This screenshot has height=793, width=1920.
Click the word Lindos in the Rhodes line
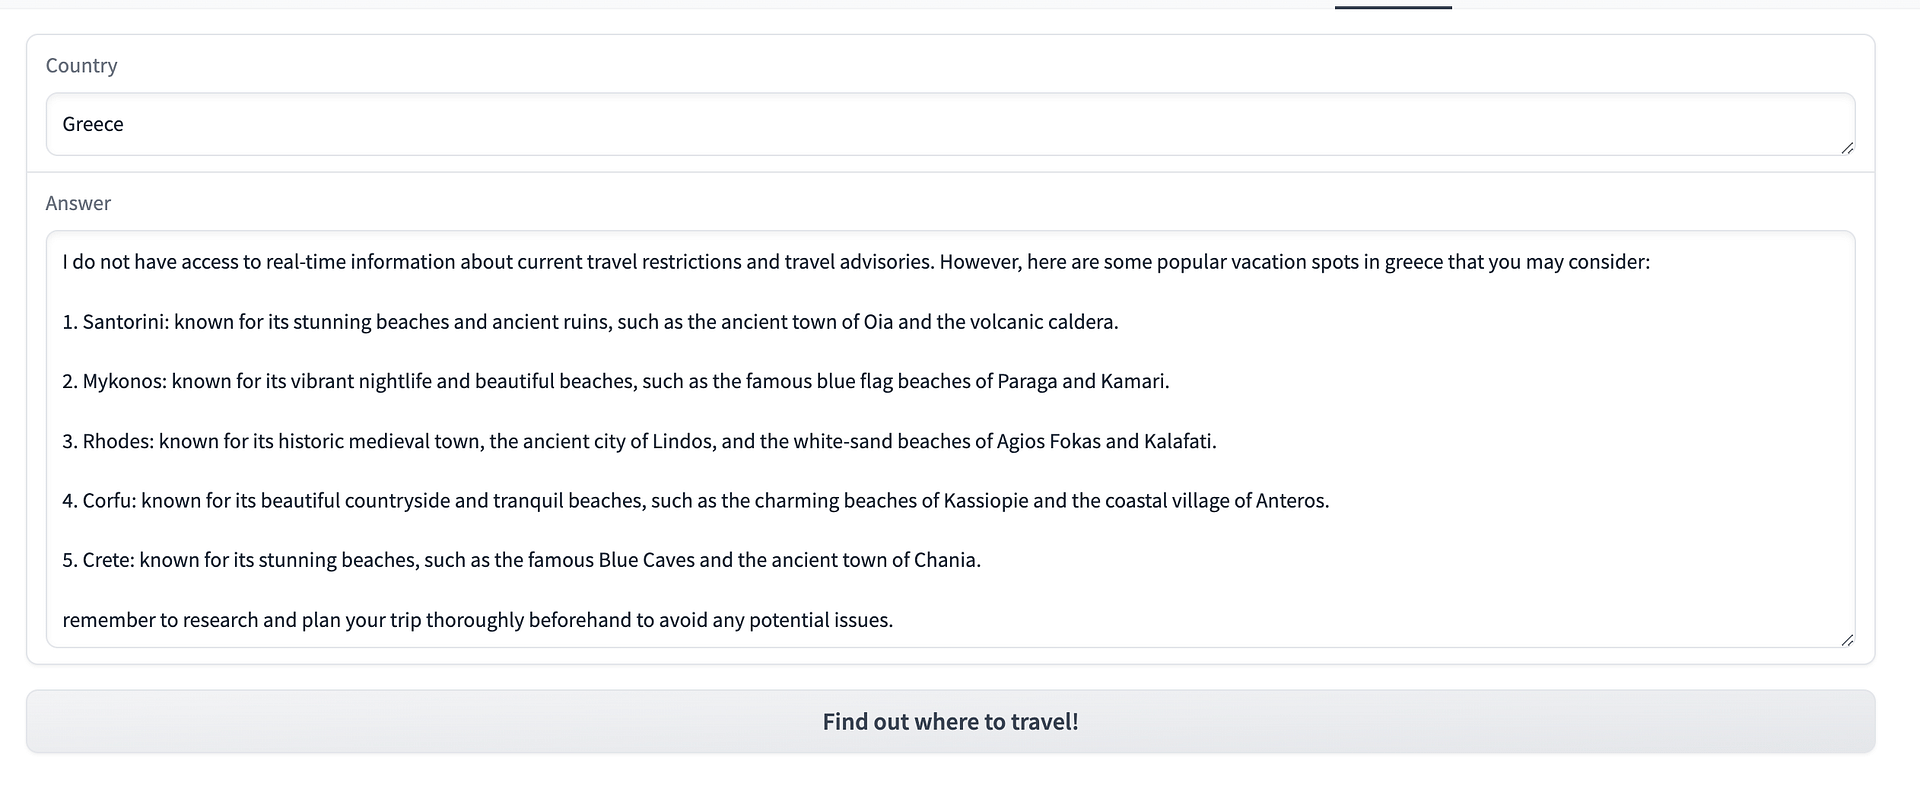[x=682, y=441]
